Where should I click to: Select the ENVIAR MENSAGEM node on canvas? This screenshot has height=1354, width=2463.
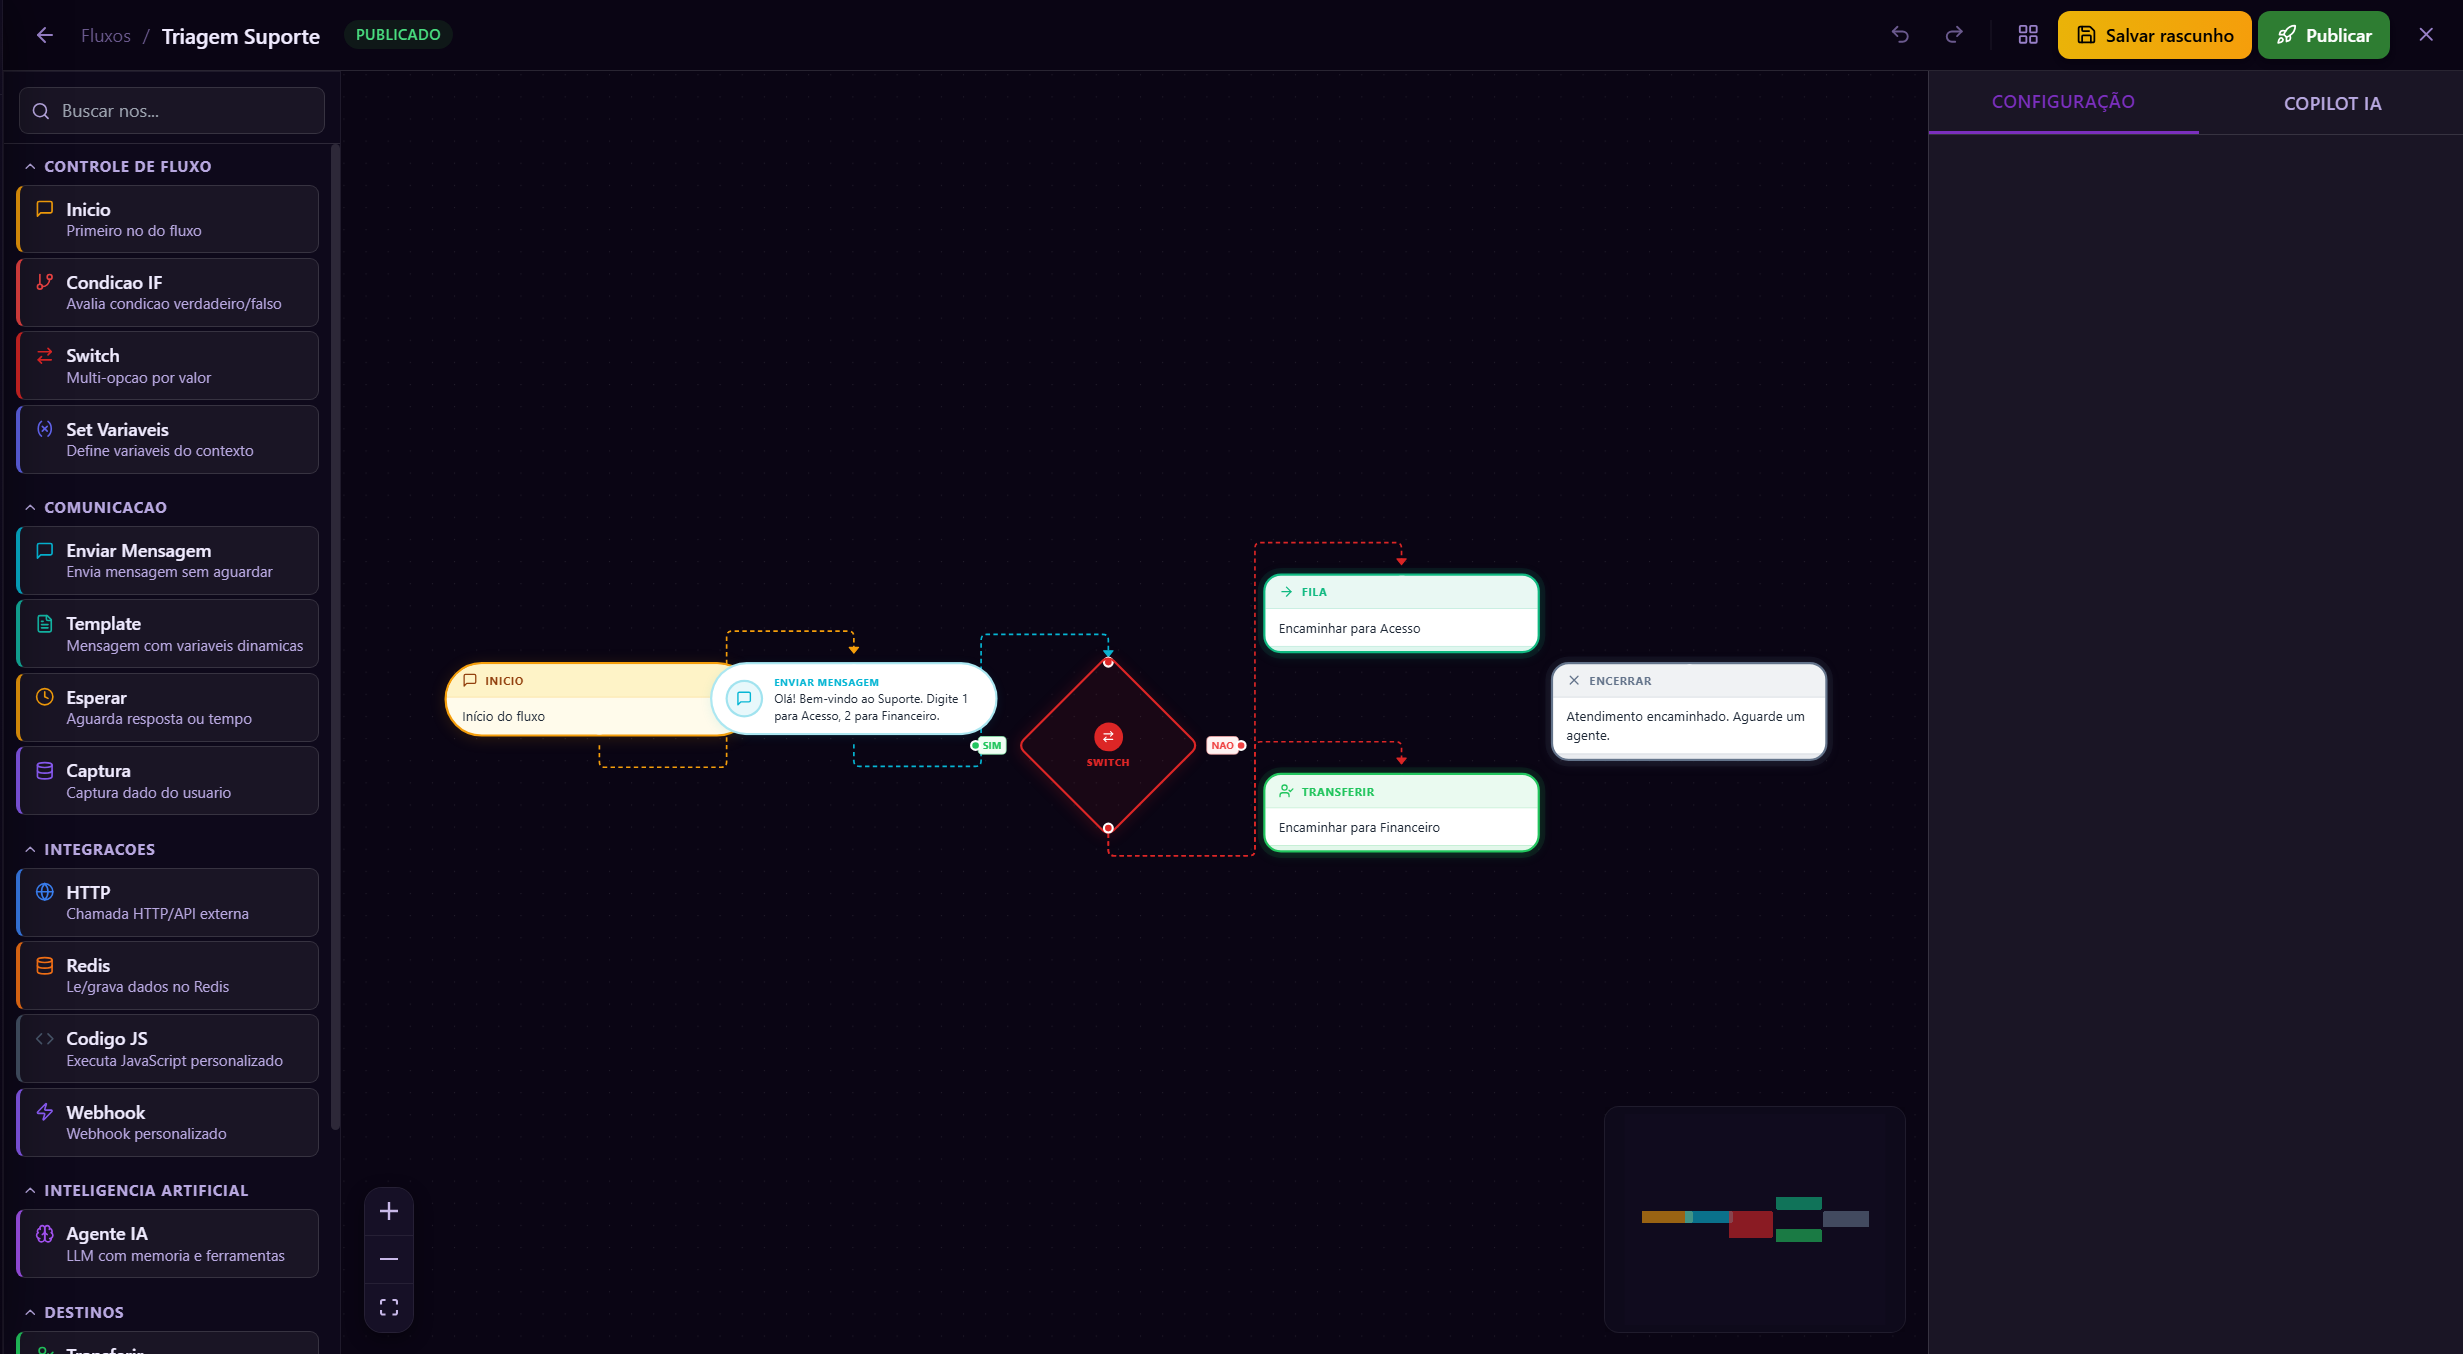(854, 699)
